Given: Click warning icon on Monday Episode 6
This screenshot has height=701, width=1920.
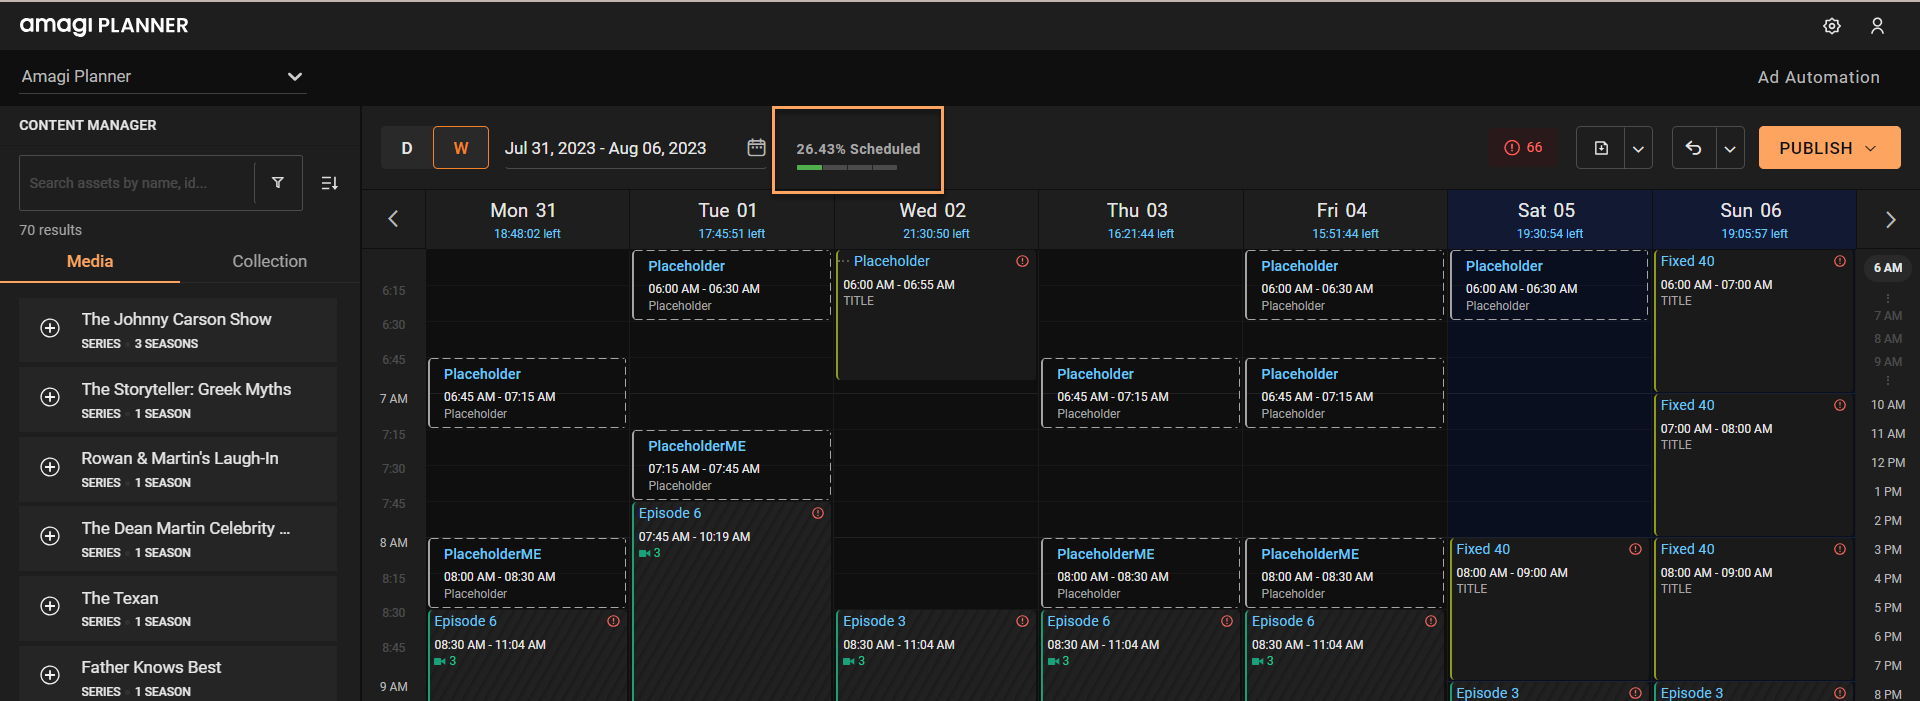Looking at the screenshot, I should pyautogui.click(x=613, y=621).
